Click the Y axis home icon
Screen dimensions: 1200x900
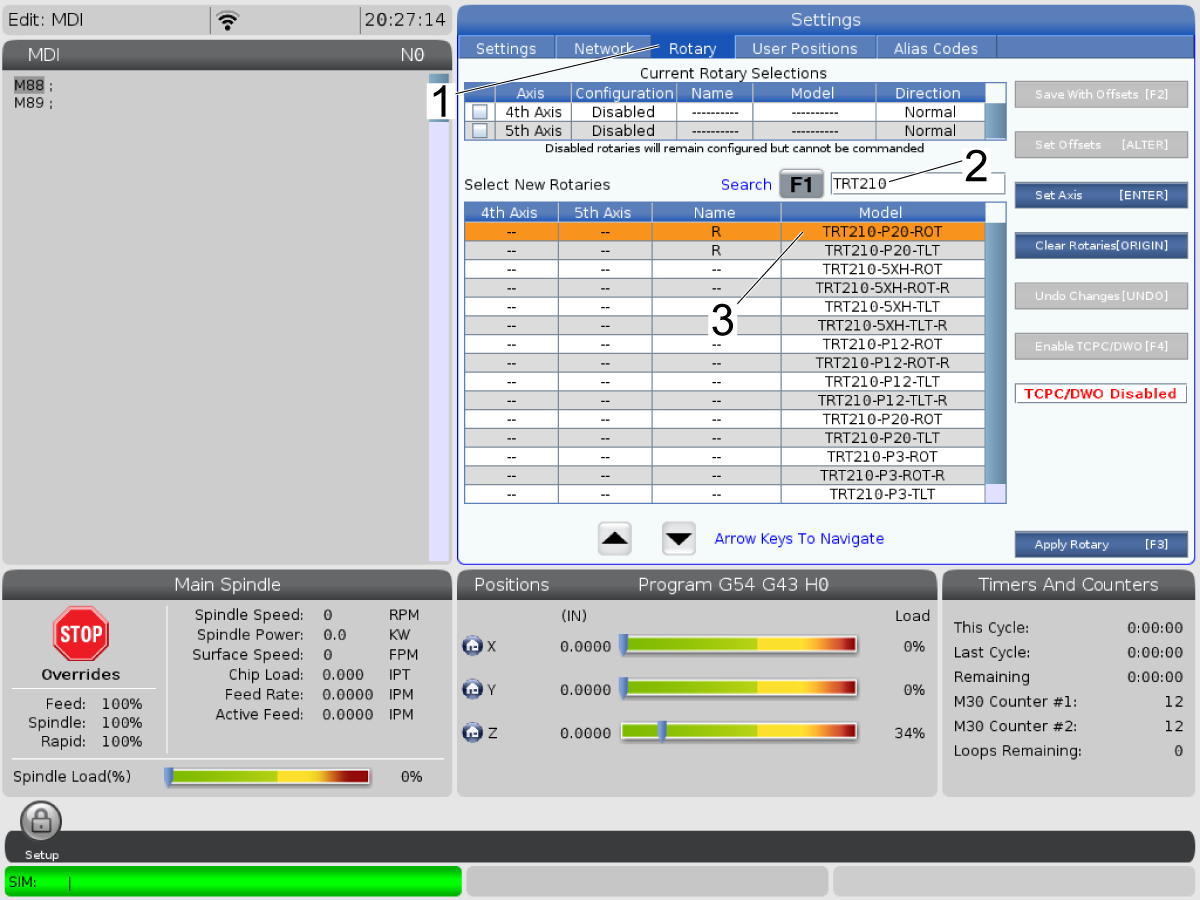(x=472, y=689)
